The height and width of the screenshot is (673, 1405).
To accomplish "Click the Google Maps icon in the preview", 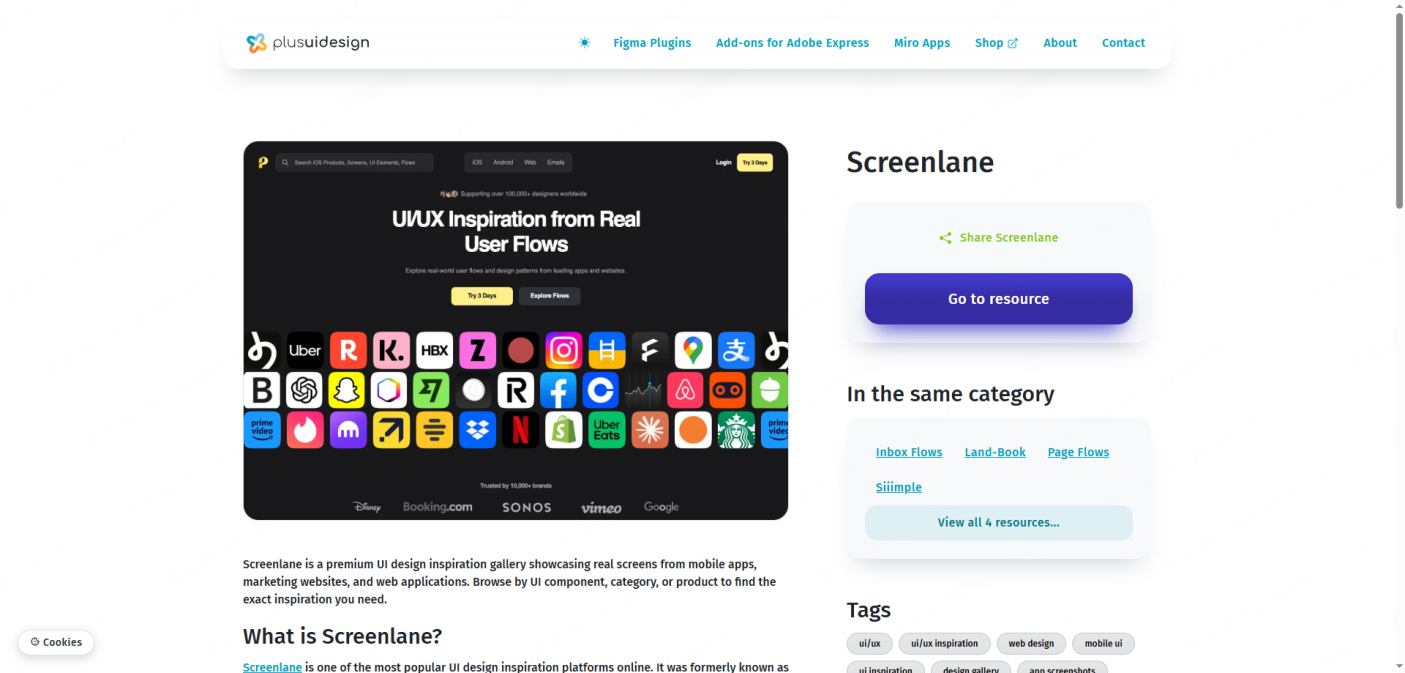I will (x=693, y=350).
